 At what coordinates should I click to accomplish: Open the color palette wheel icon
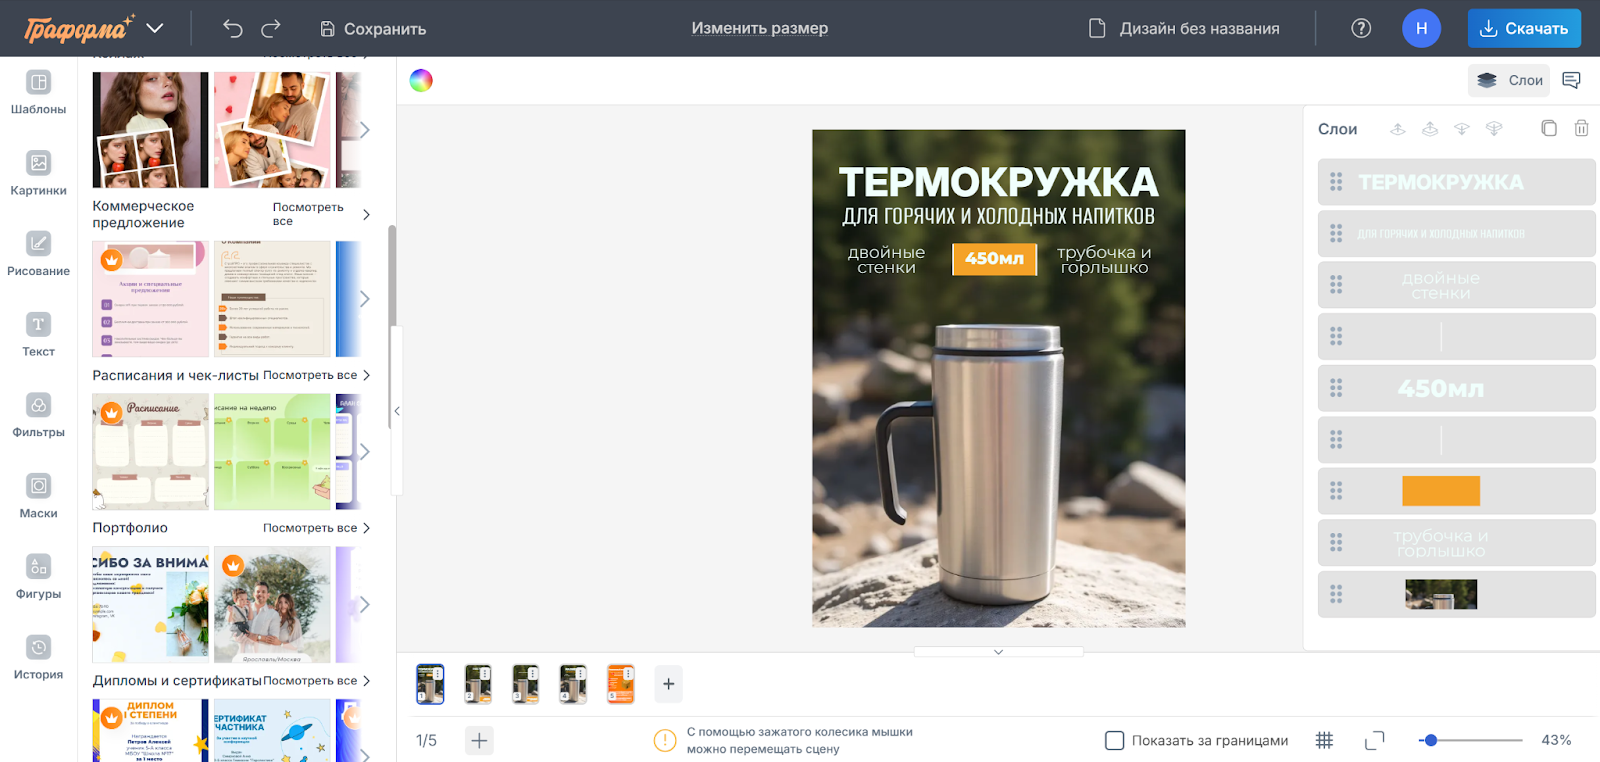click(421, 81)
